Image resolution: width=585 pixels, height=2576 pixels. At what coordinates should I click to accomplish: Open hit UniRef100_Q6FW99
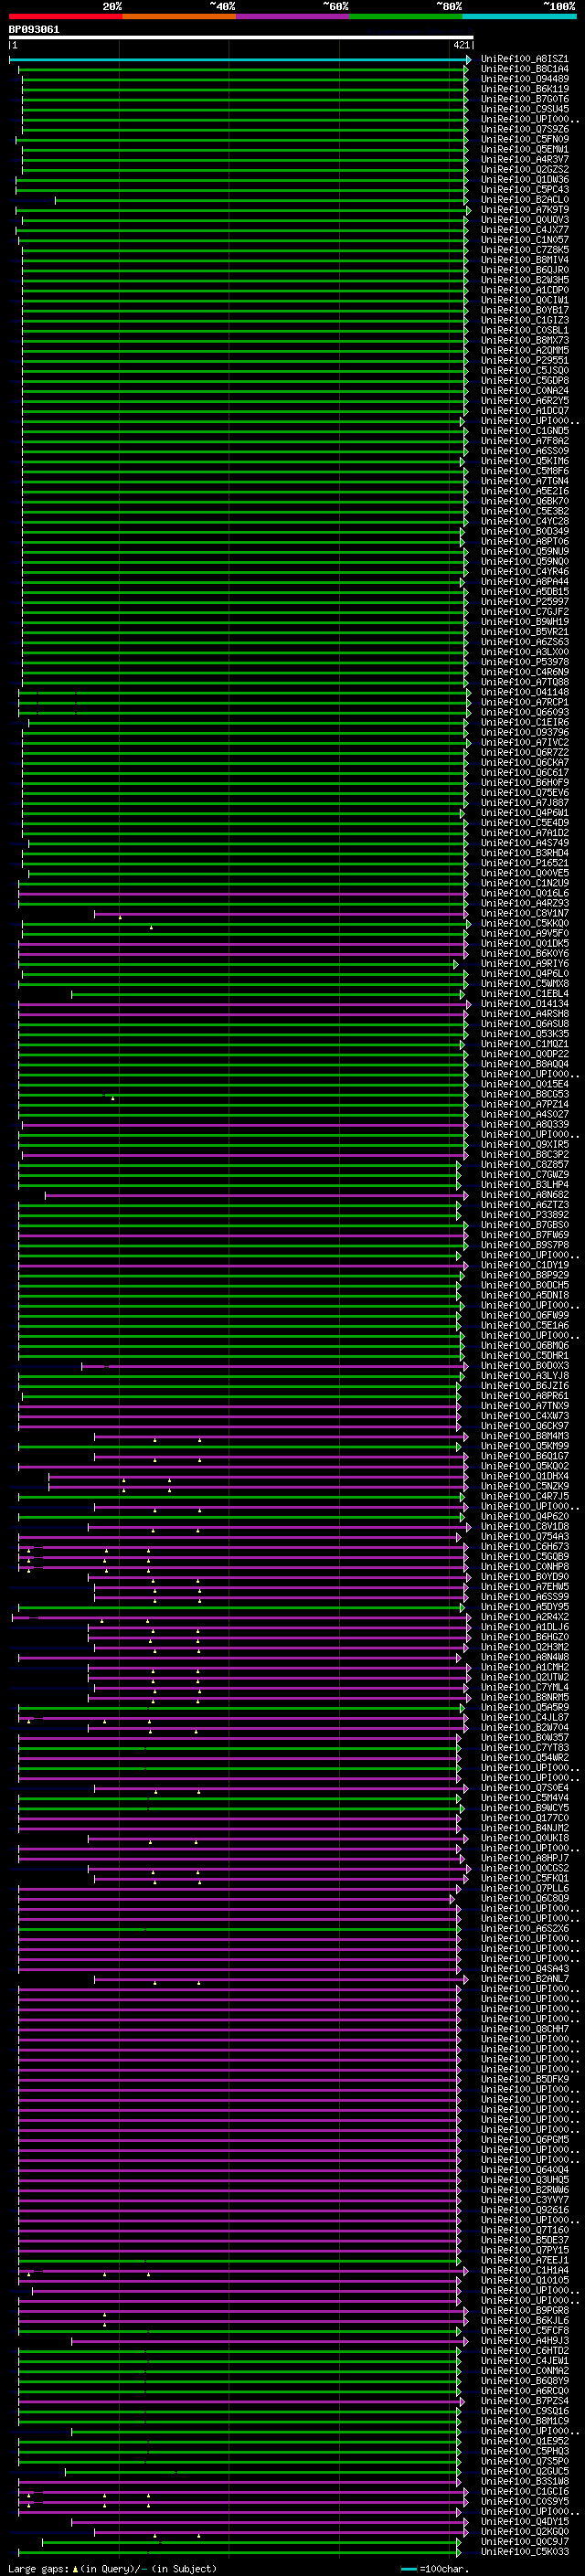pyautogui.click(x=524, y=1316)
